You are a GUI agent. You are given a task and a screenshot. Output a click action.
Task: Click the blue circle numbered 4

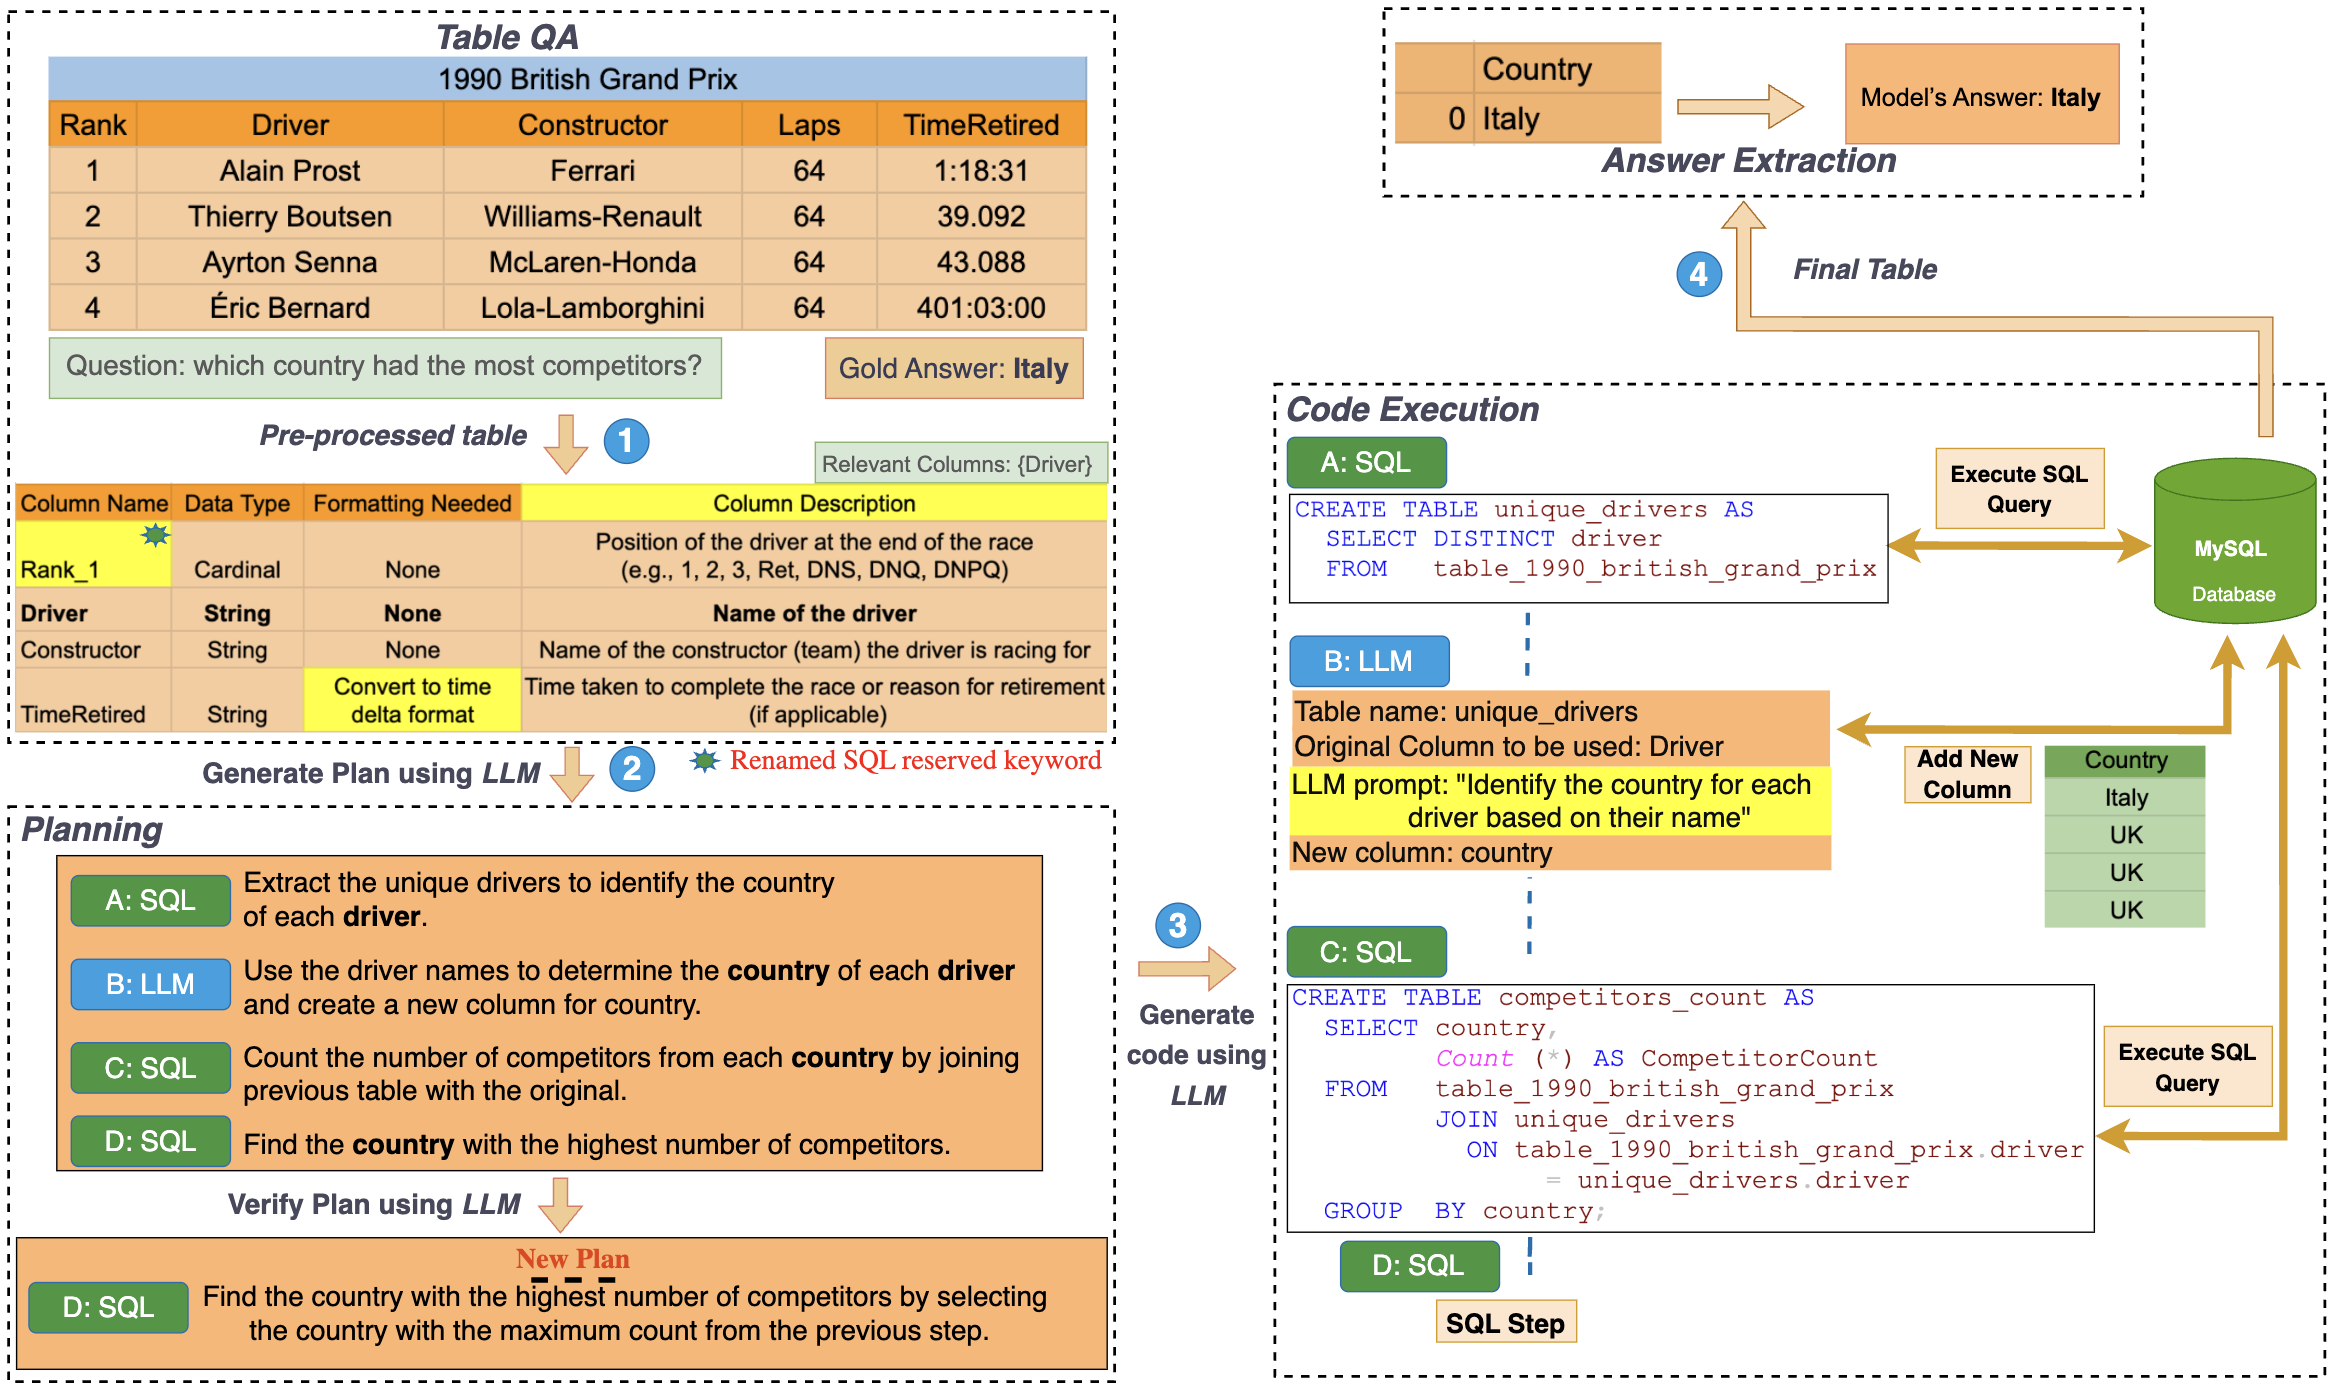(x=1698, y=274)
